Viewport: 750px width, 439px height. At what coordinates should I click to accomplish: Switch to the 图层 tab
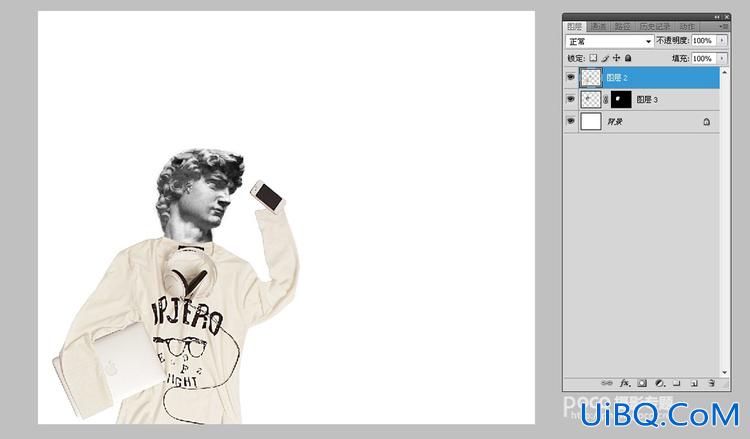574,27
